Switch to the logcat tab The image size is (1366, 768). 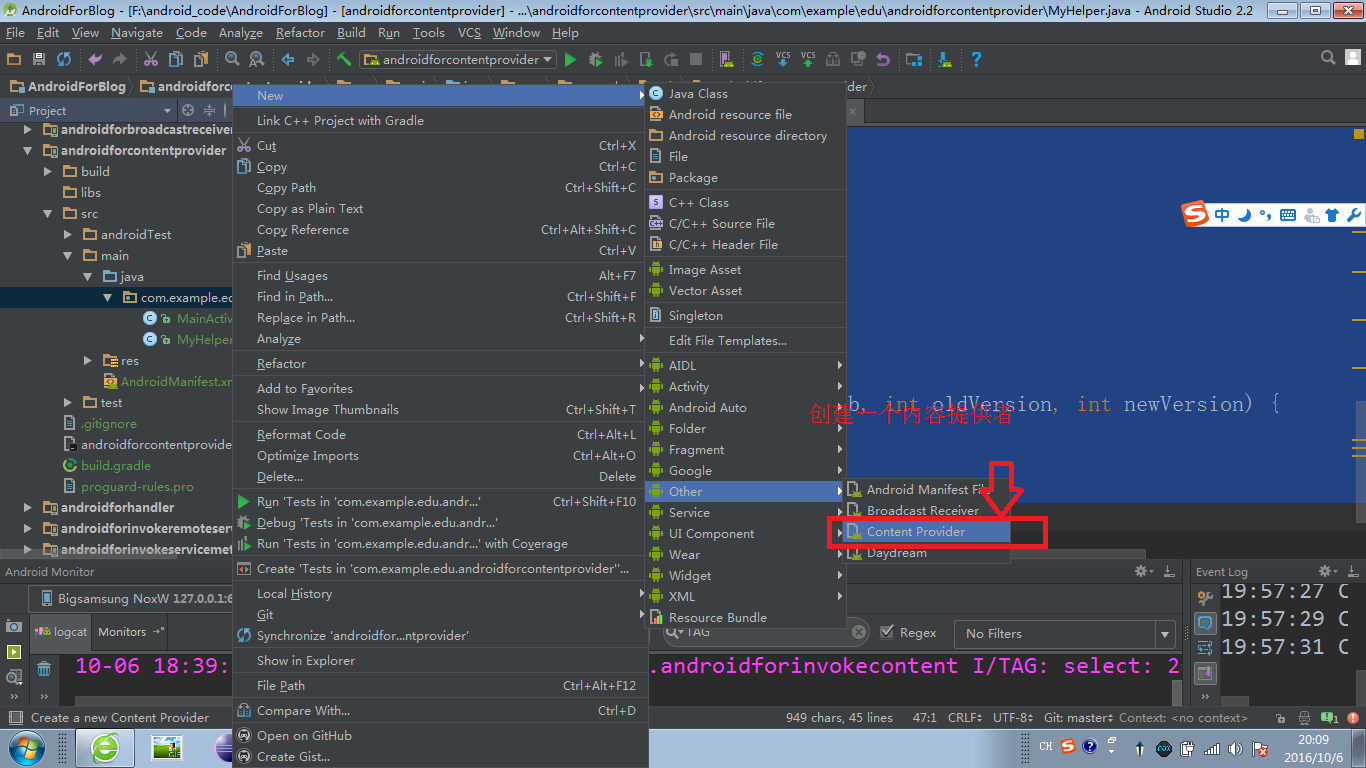point(61,632)
